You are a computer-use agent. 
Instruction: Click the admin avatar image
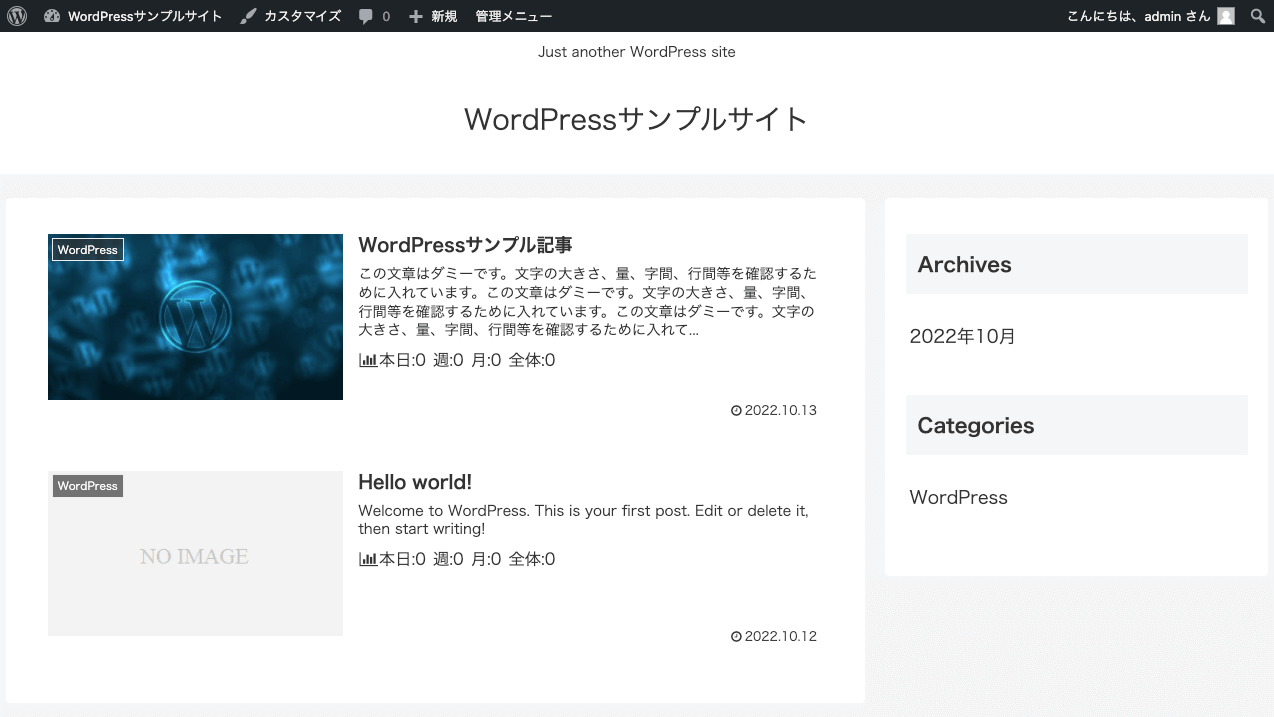[1225, 15]
